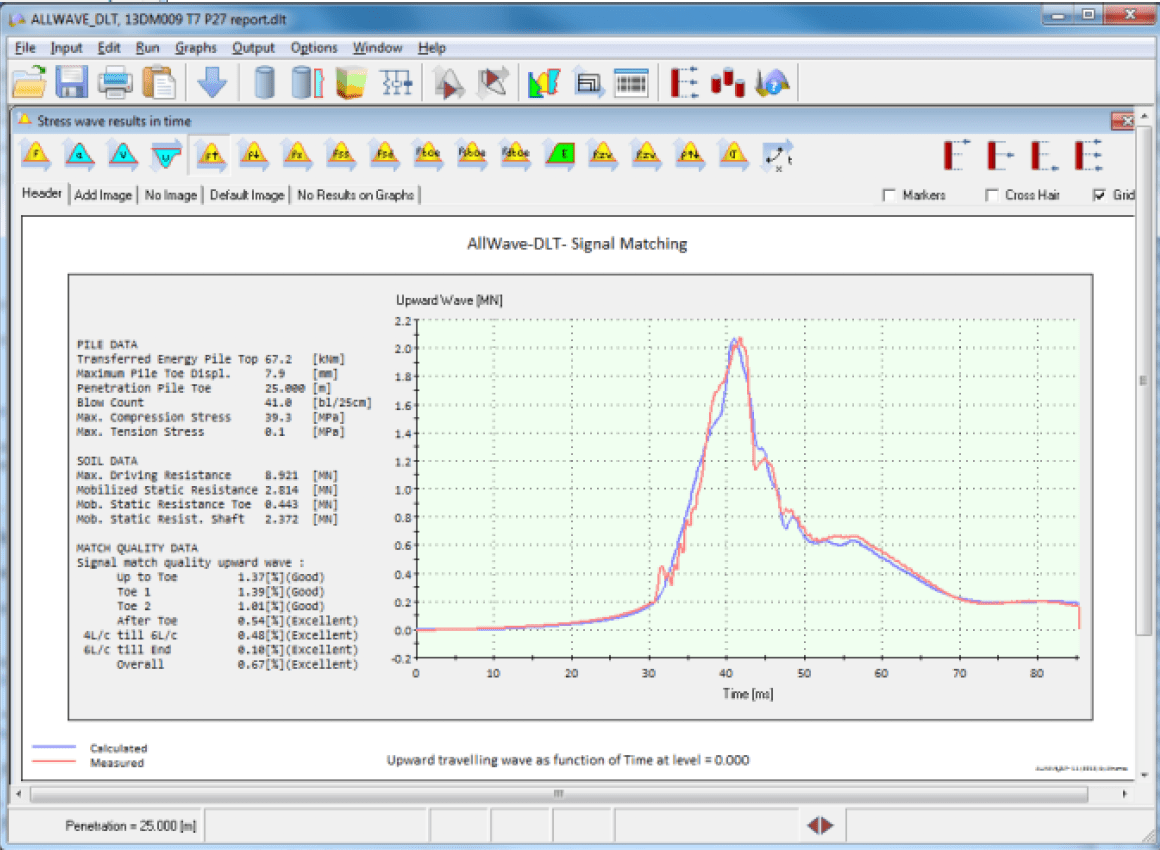
Task: Click the open file folder icon
Action: coord(30,82)
